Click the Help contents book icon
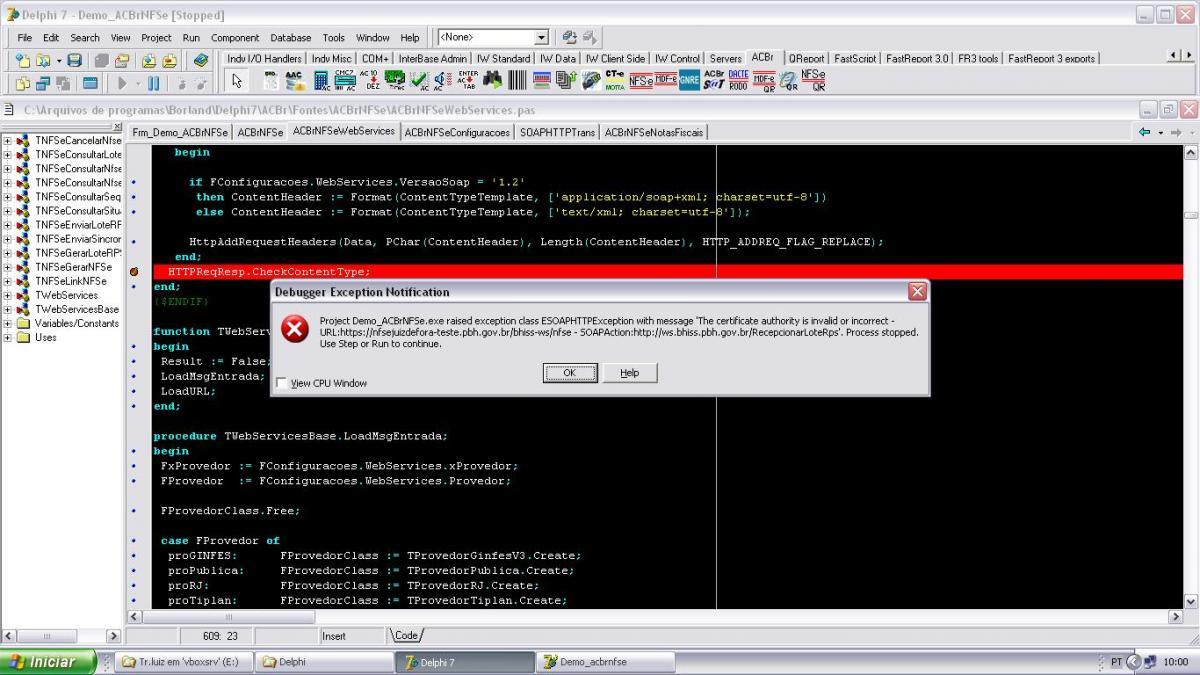The height and width of the screenshot is (675, 1200). pos(201,60)
